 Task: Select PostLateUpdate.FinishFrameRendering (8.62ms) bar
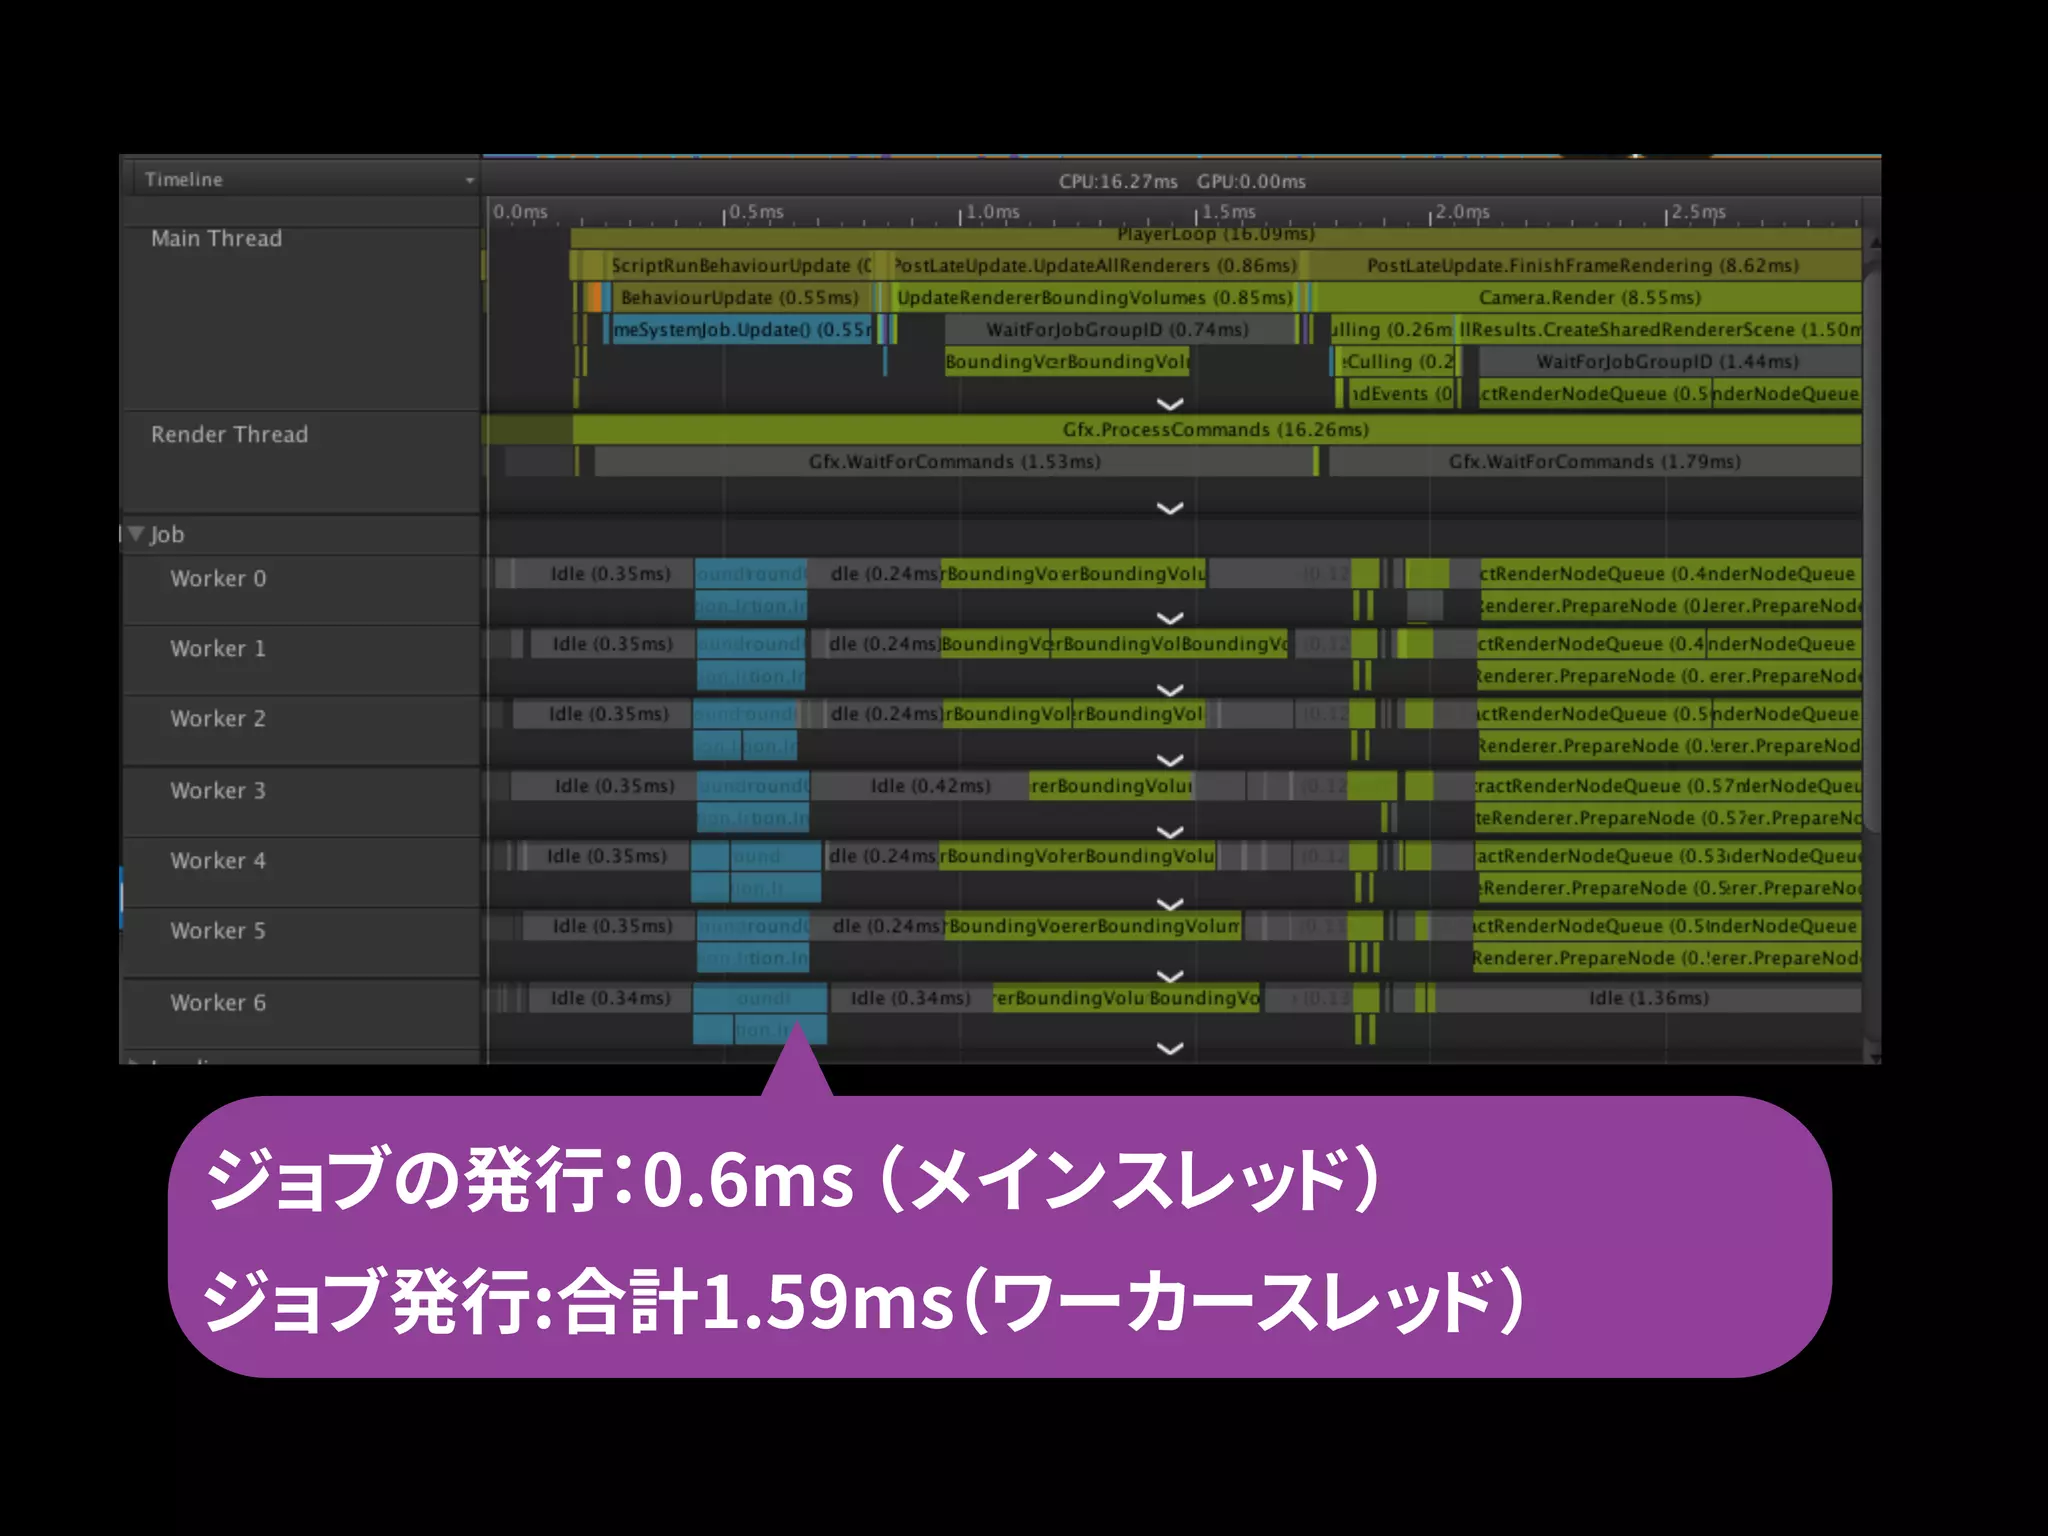point(1584,265)
